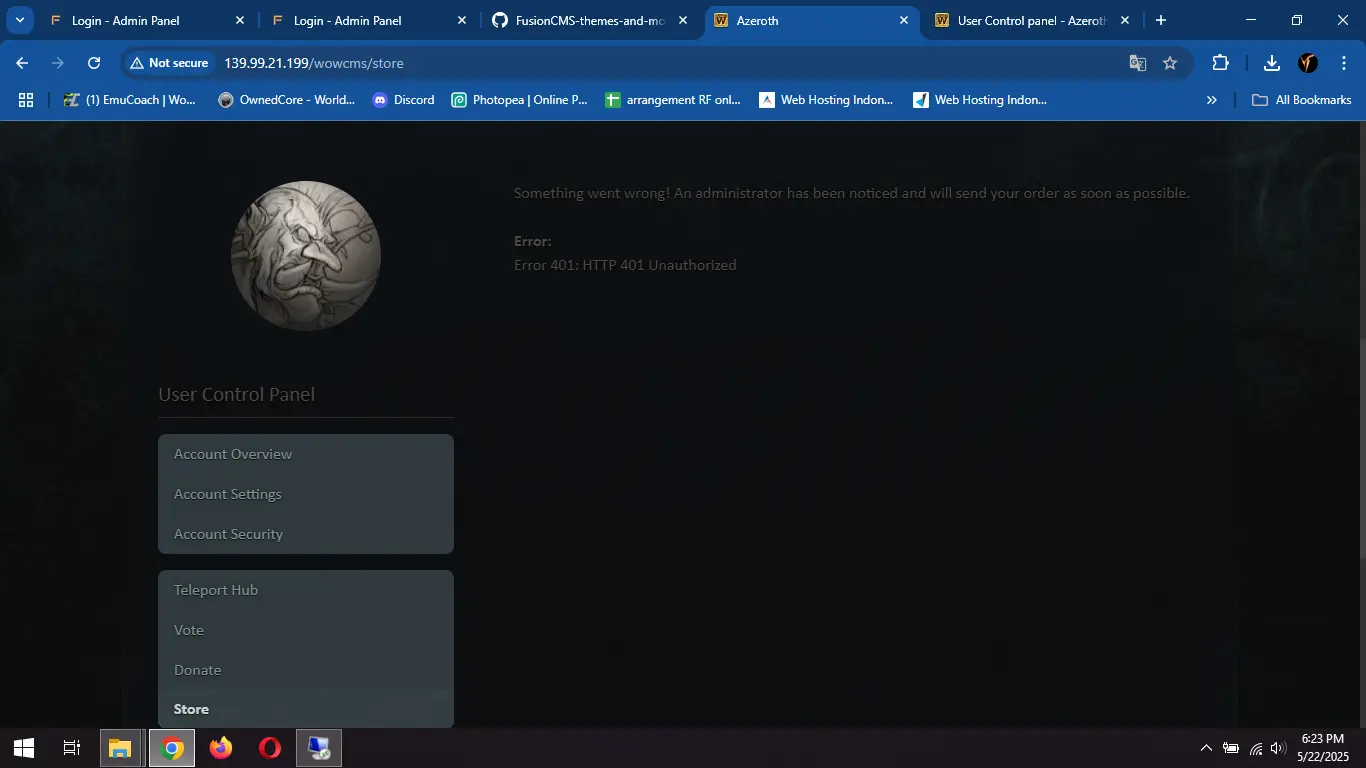
Task: Show hidden system tray icons
Action: pos(1206,748)
